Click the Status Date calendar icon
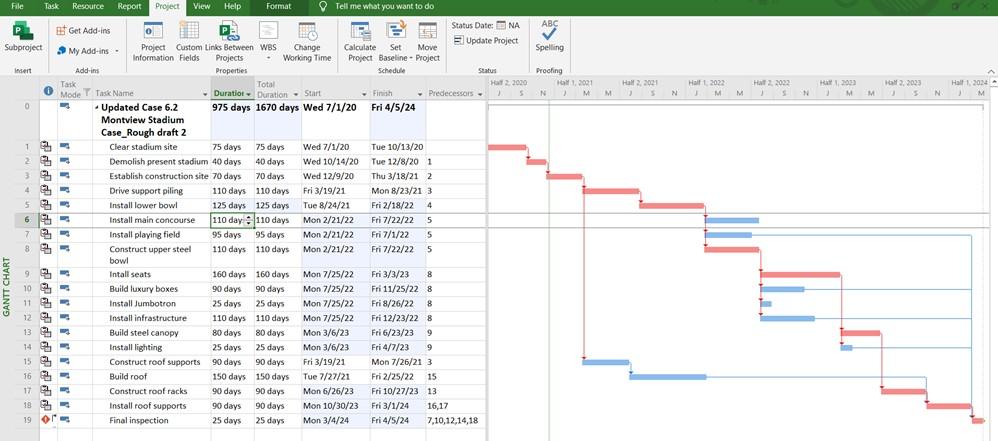The height and width of the screenshot is (441, 998). (x=501, y=25)
